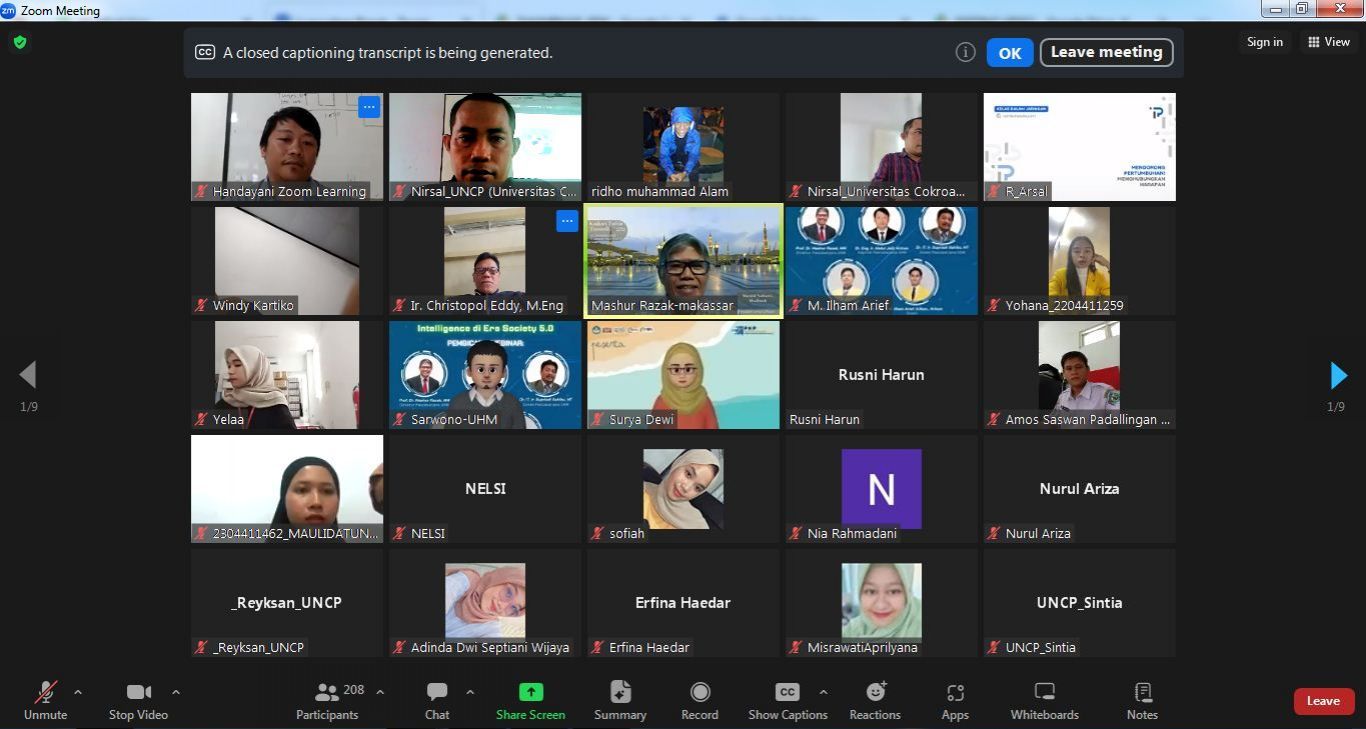The image size is (1366, 729).
Task: Unmute the microphone
Action: (x=46, y=700)
